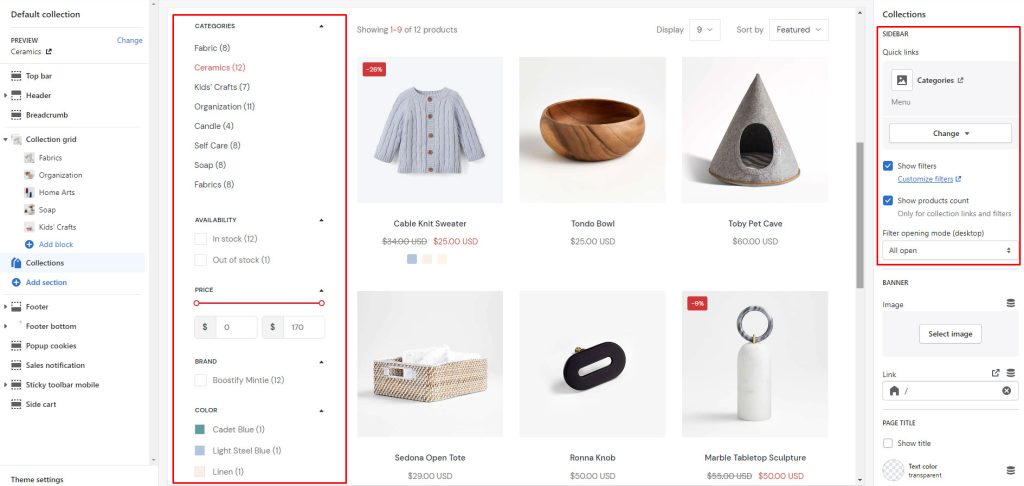Enable the Show title checkbox
The width and height of the screenshot is (1024, 486).
[x=888, y=443]
